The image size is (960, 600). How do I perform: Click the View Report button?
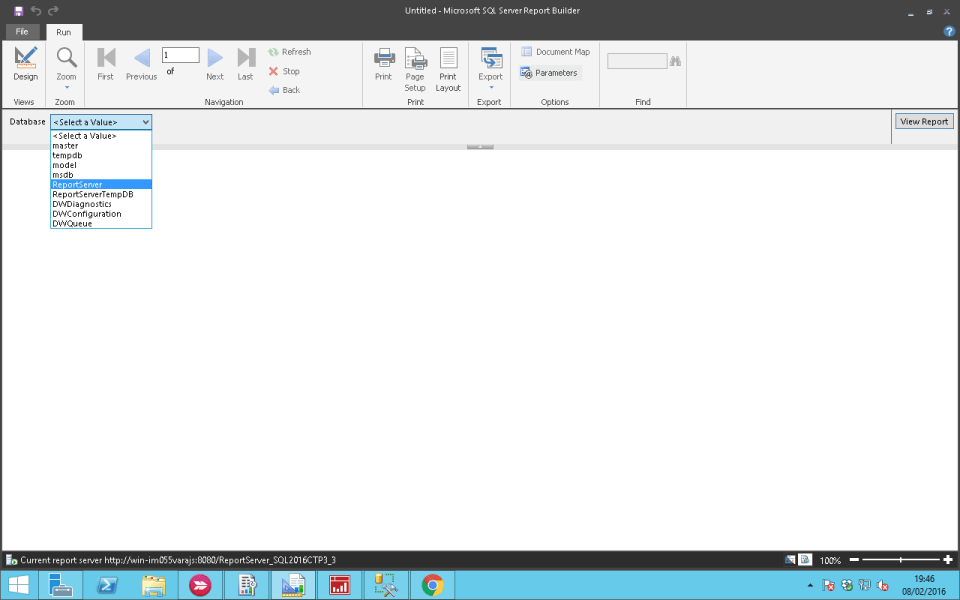tap(924, 121)
